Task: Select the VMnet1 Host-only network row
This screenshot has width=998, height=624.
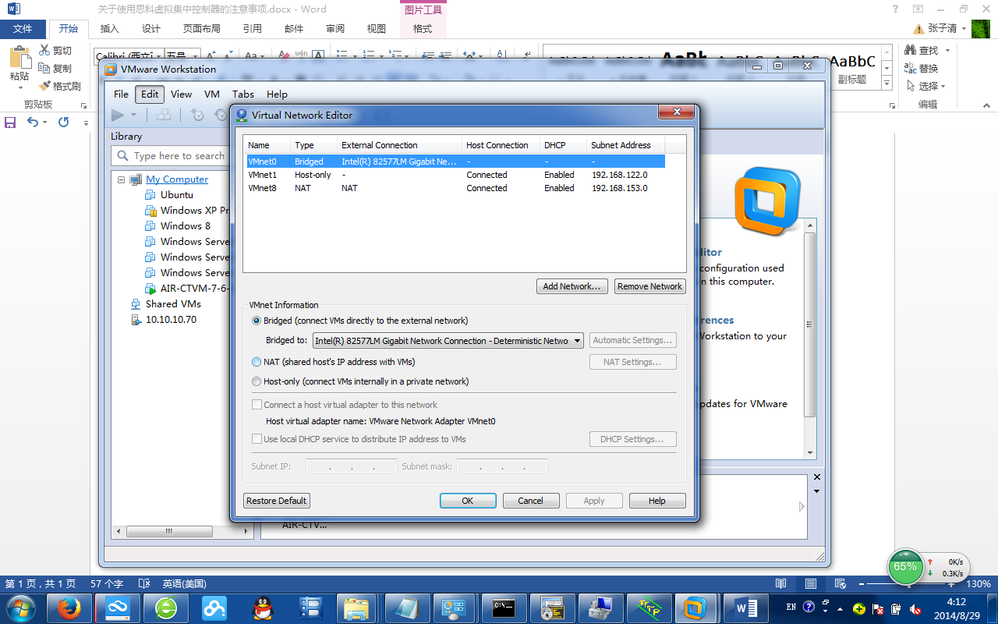Action: [x=456, y=174]
